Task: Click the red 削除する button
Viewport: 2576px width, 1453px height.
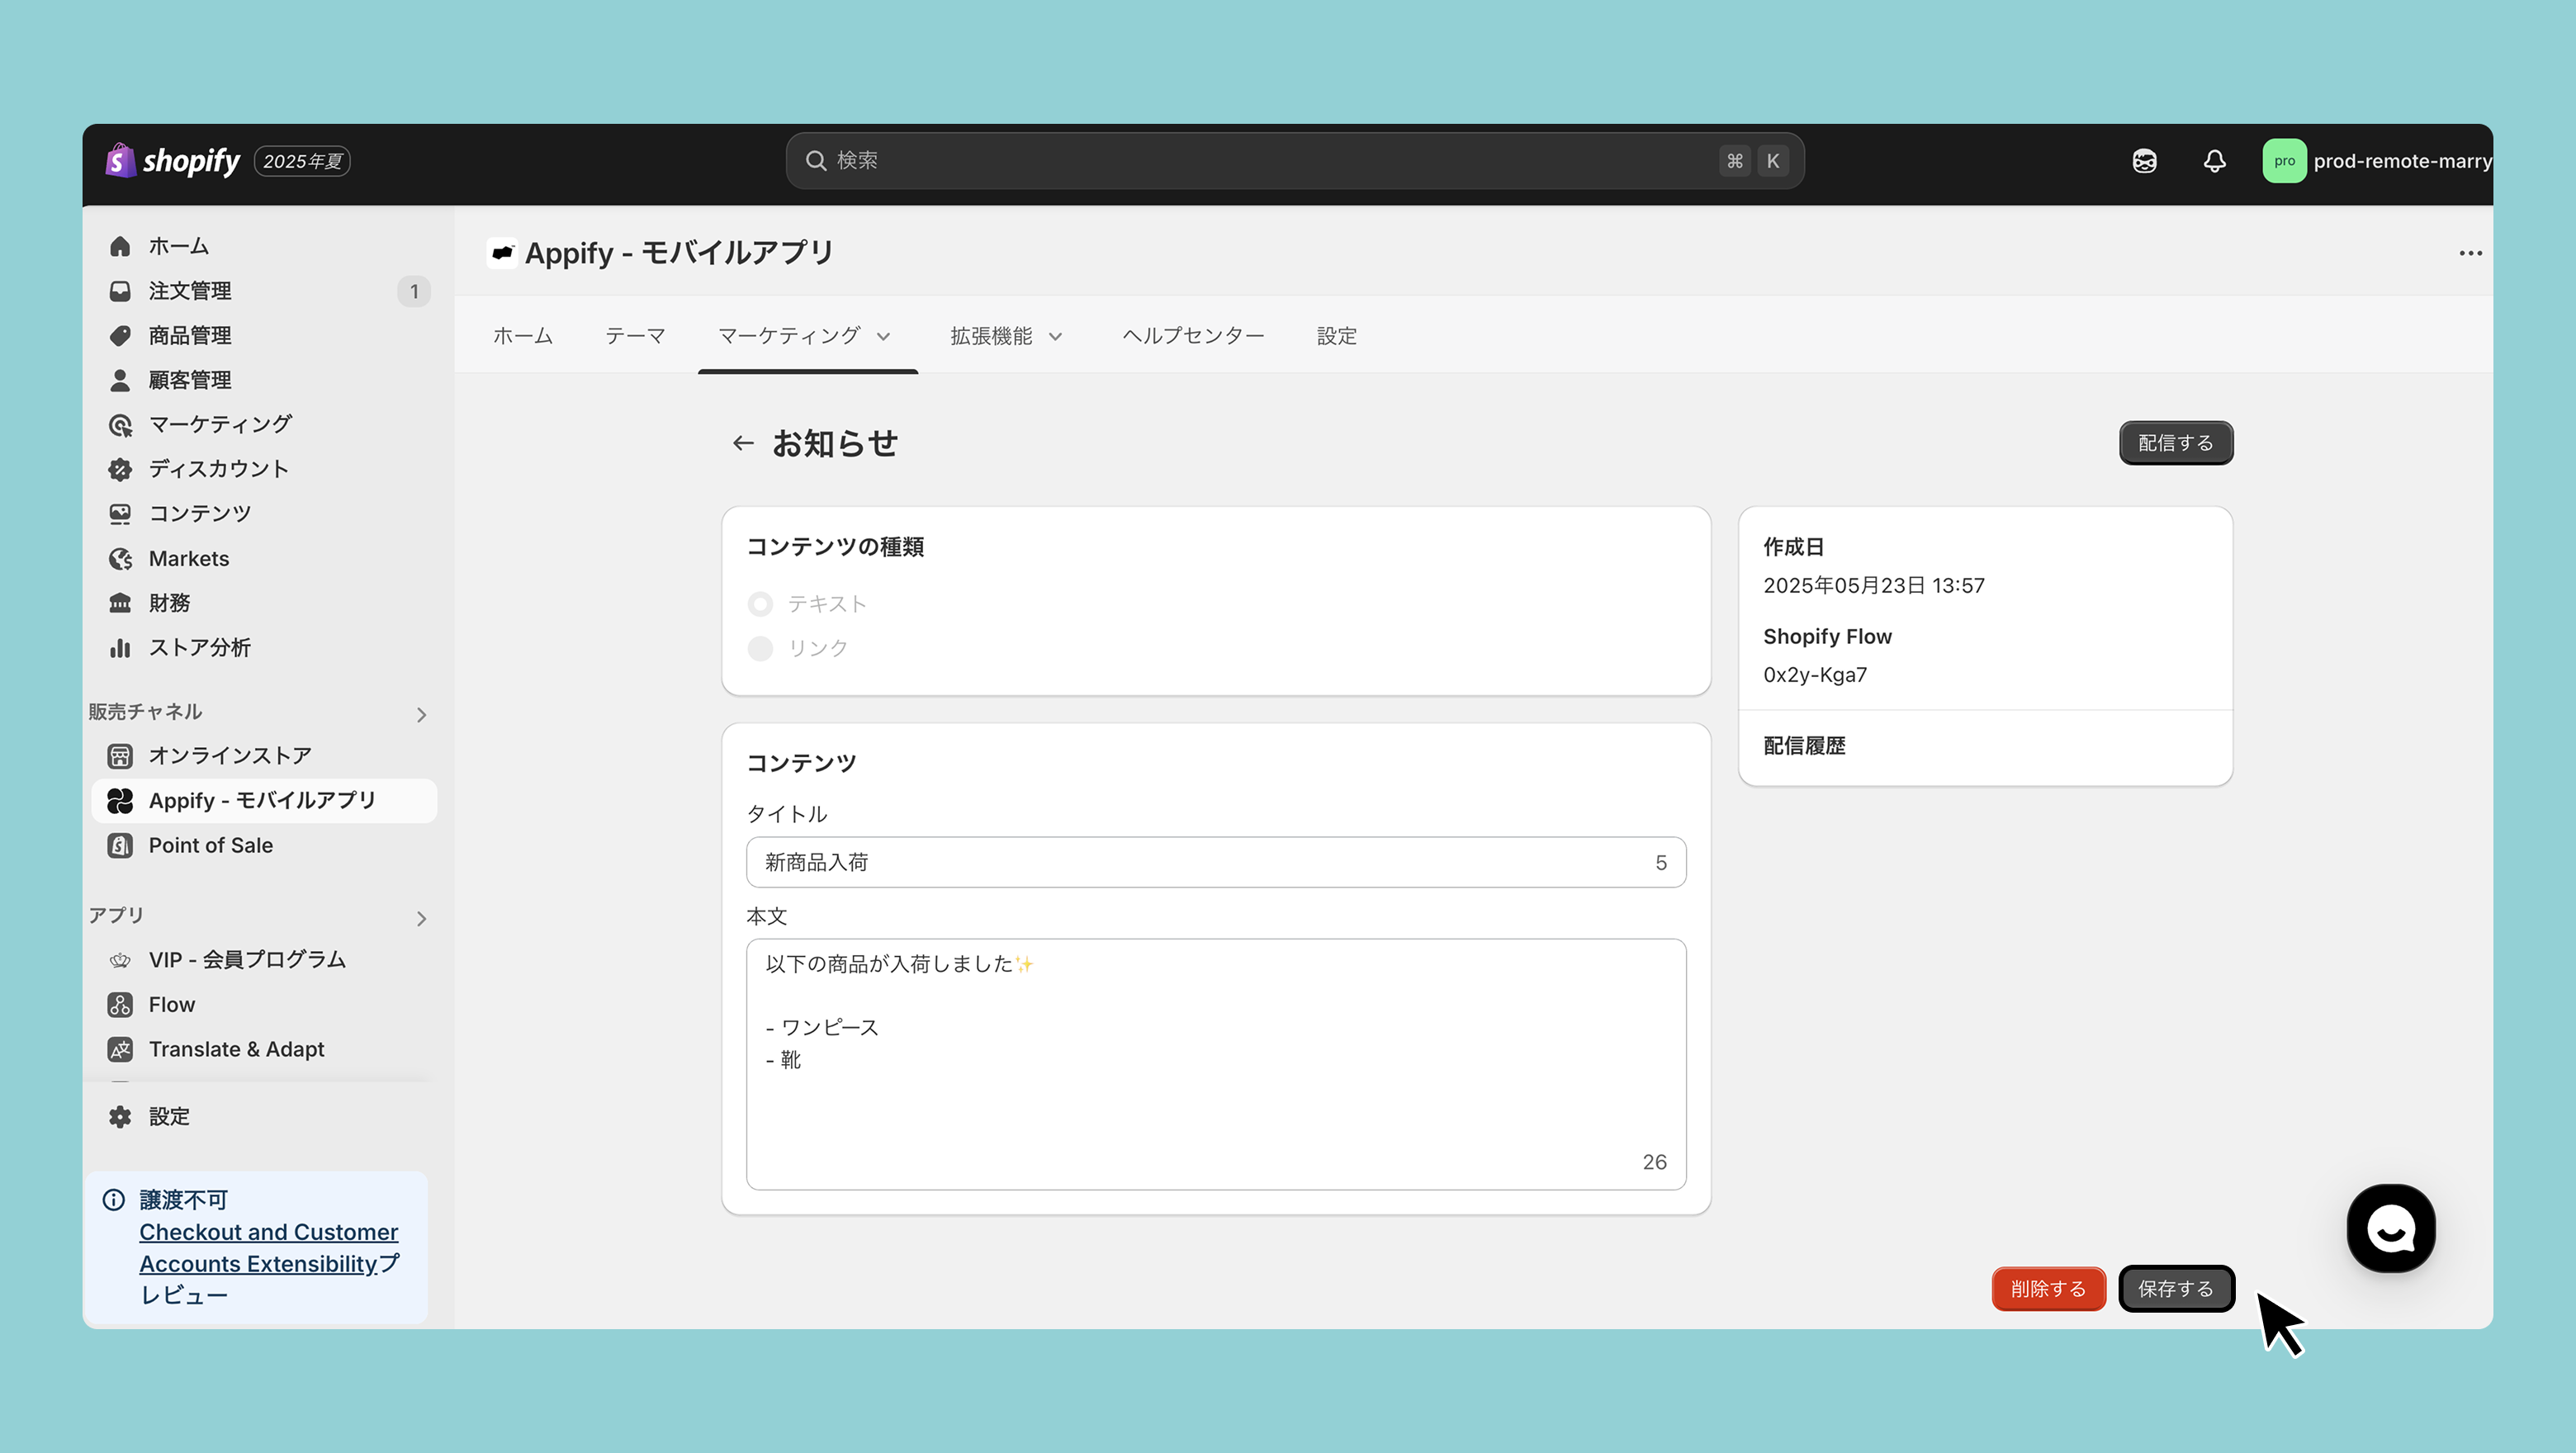Action: click(x=2048, y=1288)
